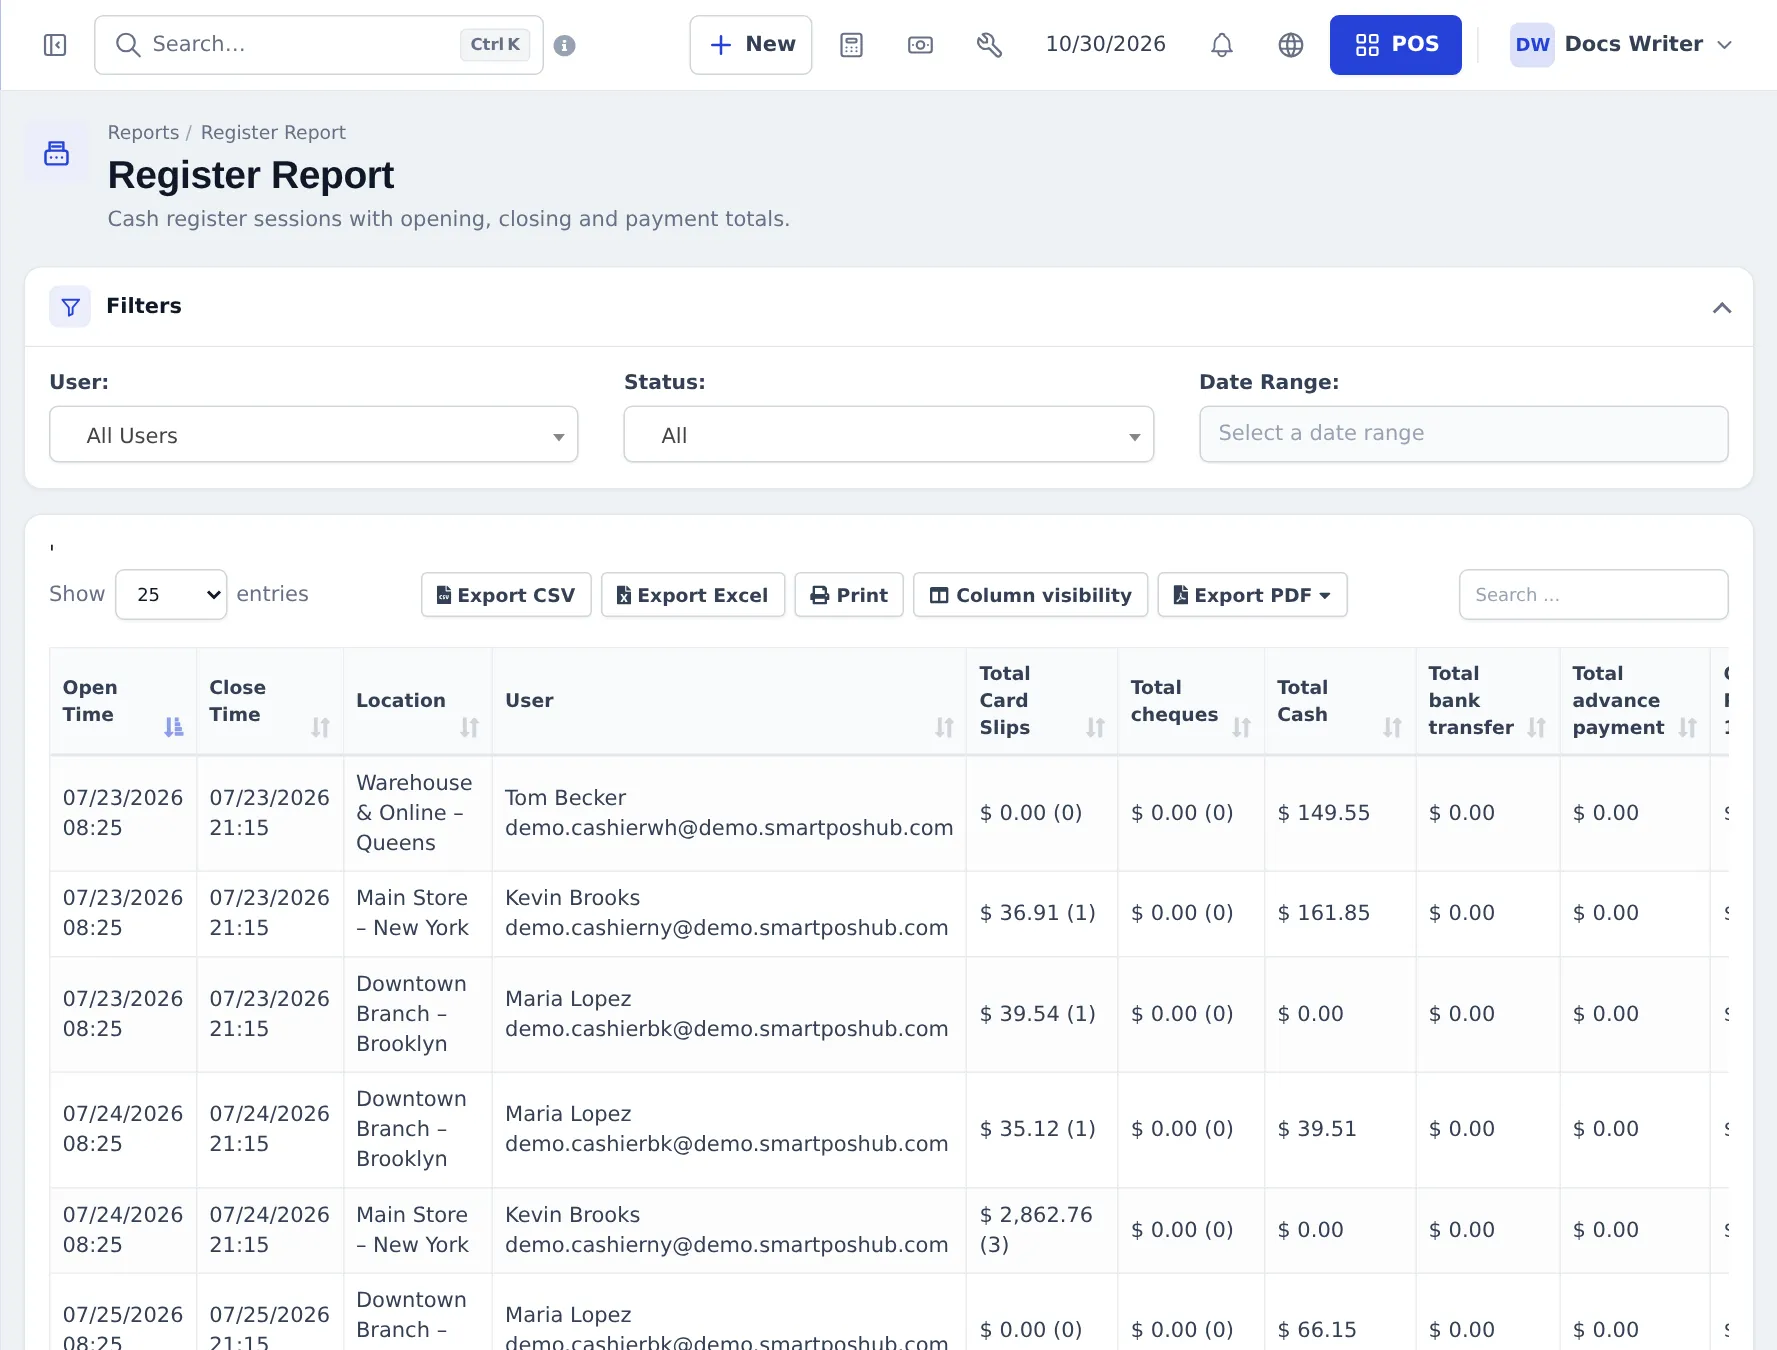Sort by Total Card Slips column
Screen dimensions: 1777x1350
pyautogui.click(x=1042, y=701)
